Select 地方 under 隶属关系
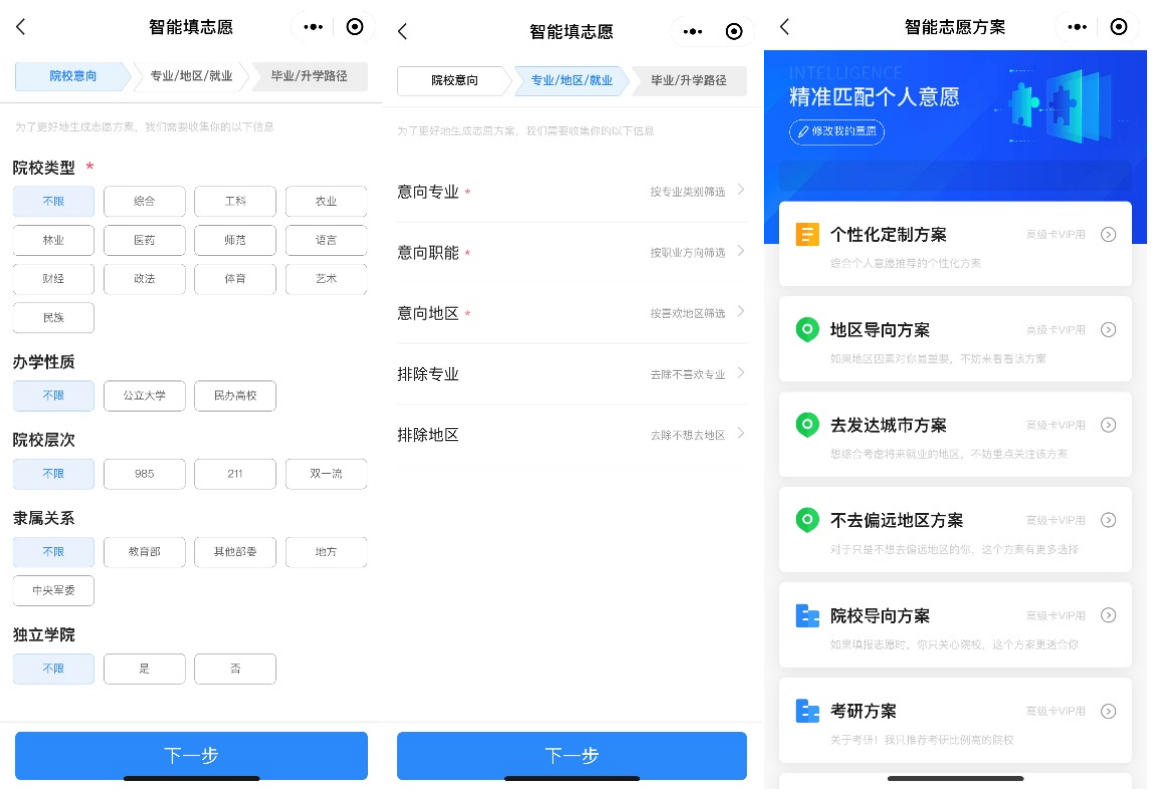Image resolution: width=1157 pixels, height=796 pixels. point(326,553)
